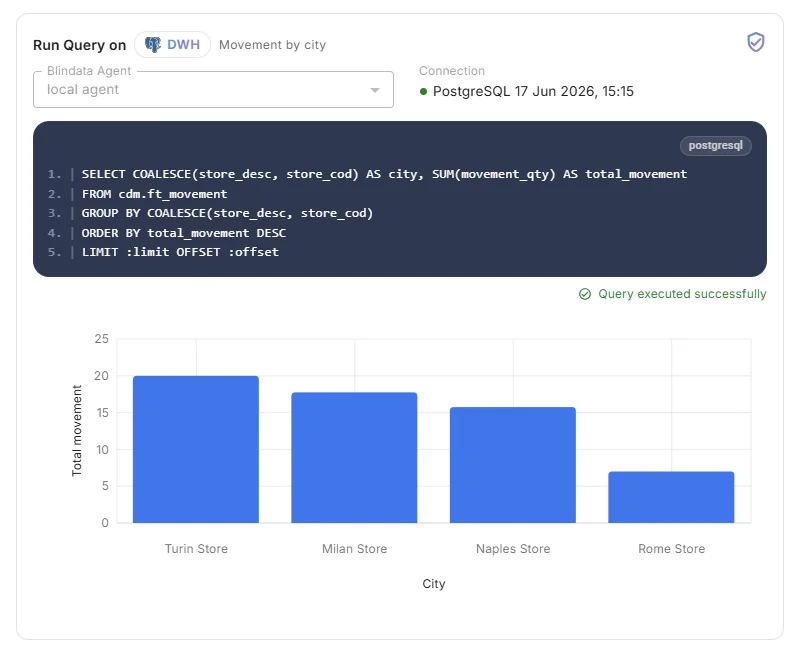This screenshot has height=655, width=807.
Task: Click the Milan Store axis label
Action: (x=355, y=548)
